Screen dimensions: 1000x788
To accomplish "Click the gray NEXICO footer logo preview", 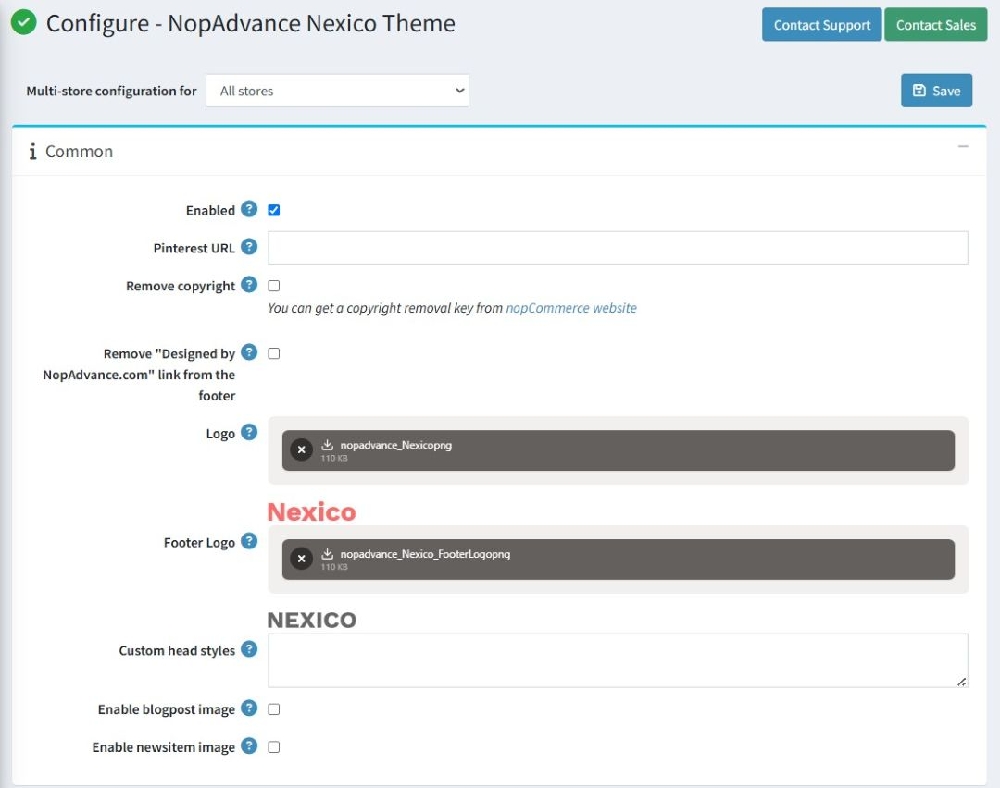I will [x=312, y=620].
